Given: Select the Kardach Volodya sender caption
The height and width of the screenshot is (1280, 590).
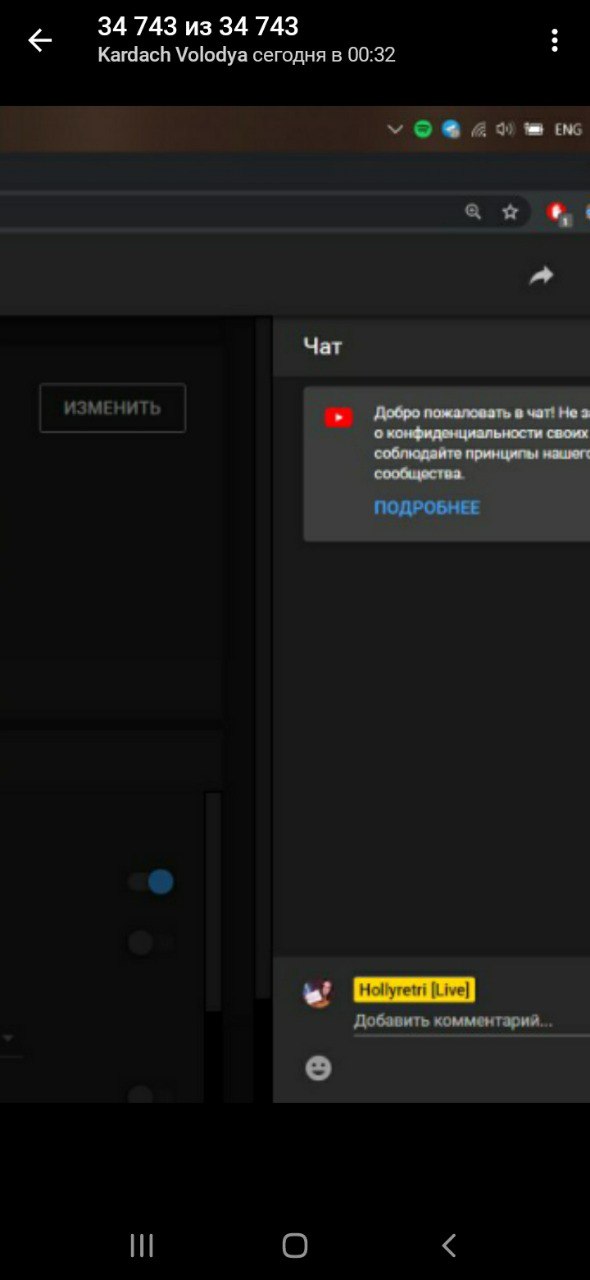Looking at the screenshot, I should (x=172, y=55).
